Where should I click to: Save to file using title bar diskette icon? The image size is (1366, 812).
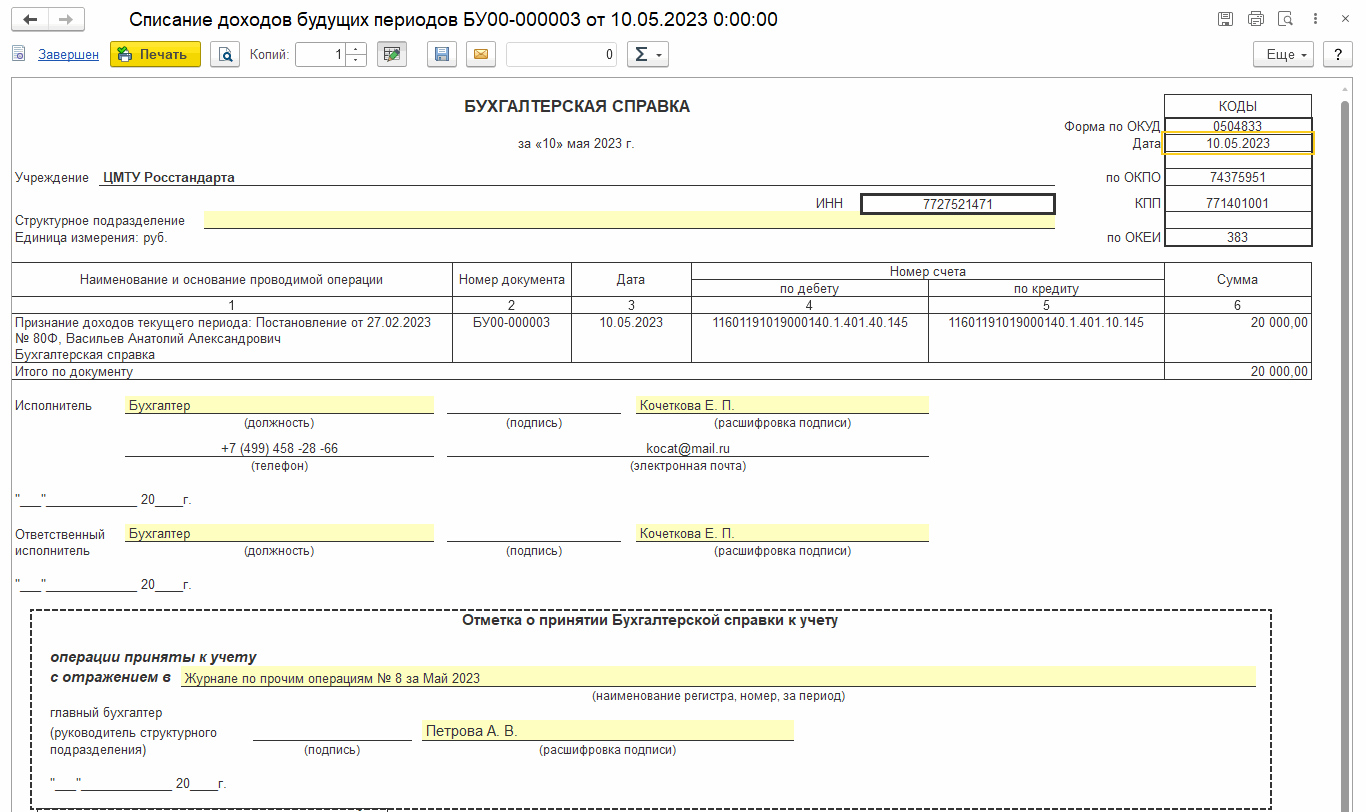pos(1226,19)
